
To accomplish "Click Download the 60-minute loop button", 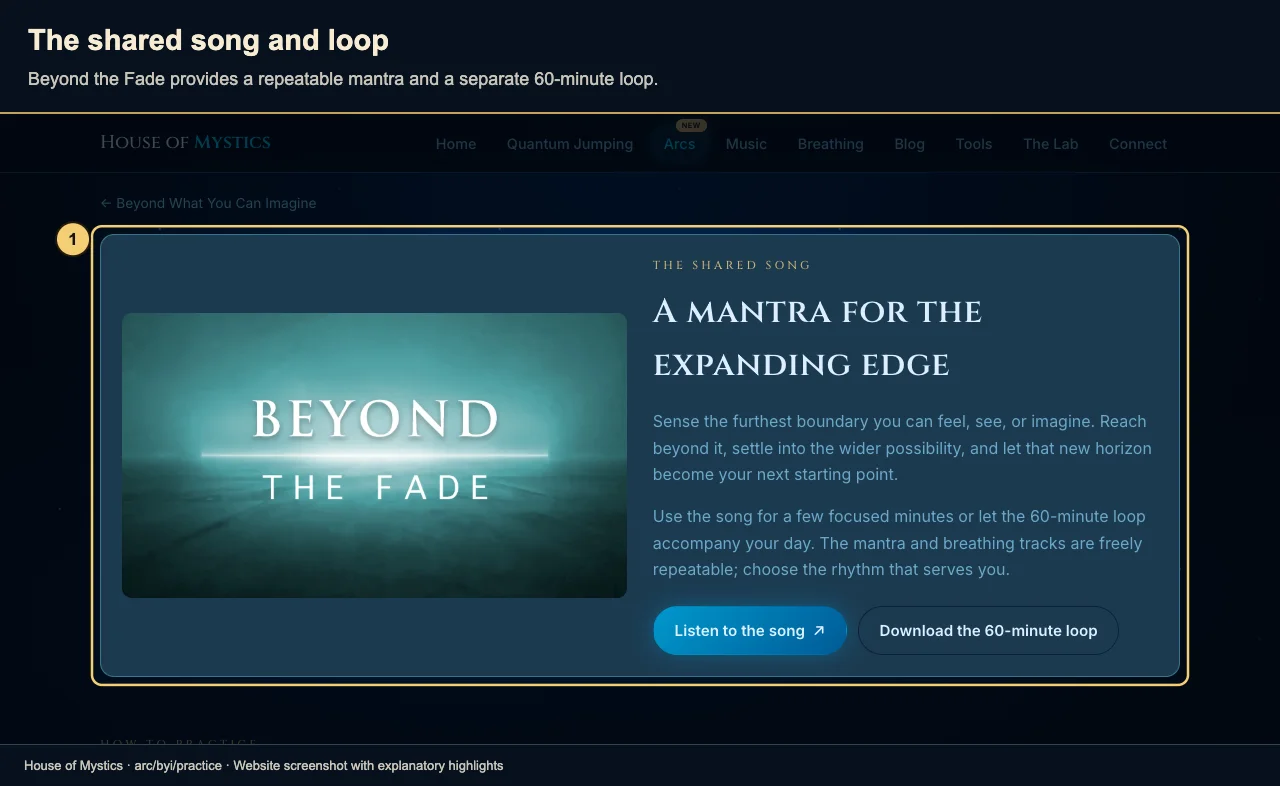I will tap(988, 631).
